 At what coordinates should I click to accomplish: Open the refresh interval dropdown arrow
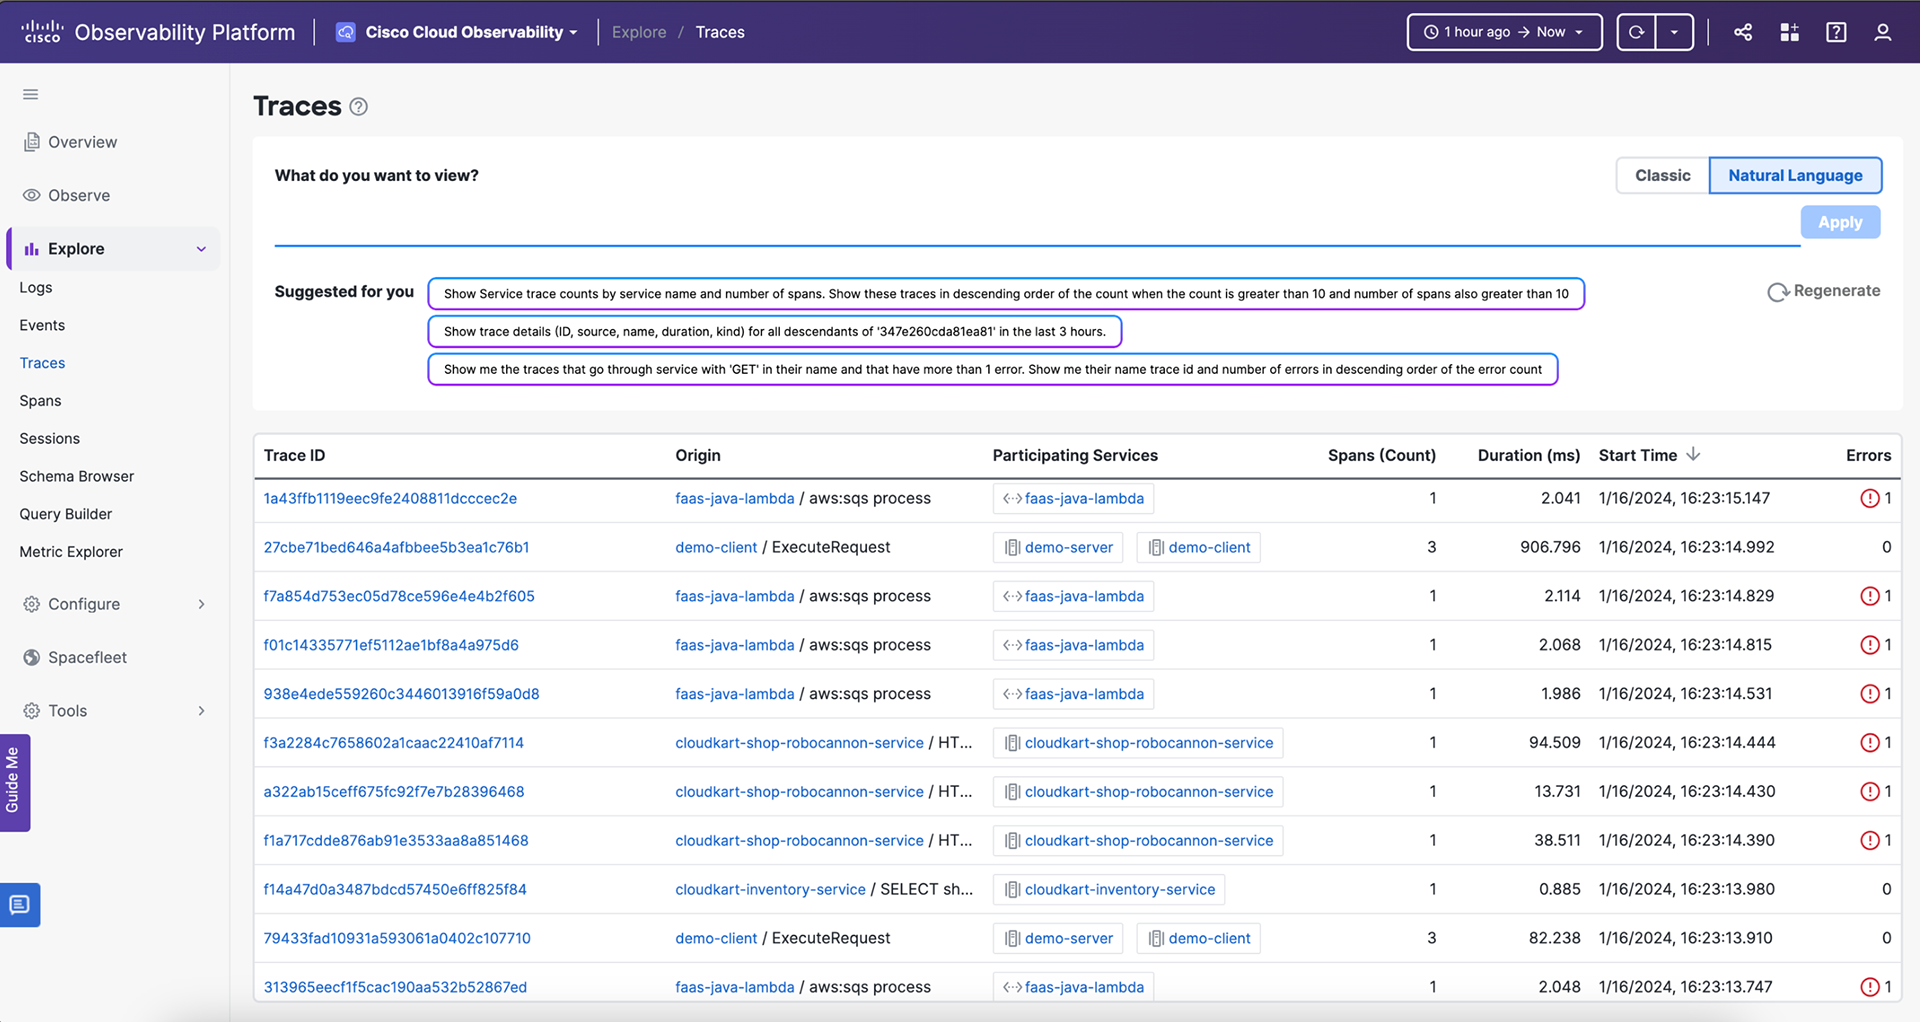click(x=1674, y=32)
